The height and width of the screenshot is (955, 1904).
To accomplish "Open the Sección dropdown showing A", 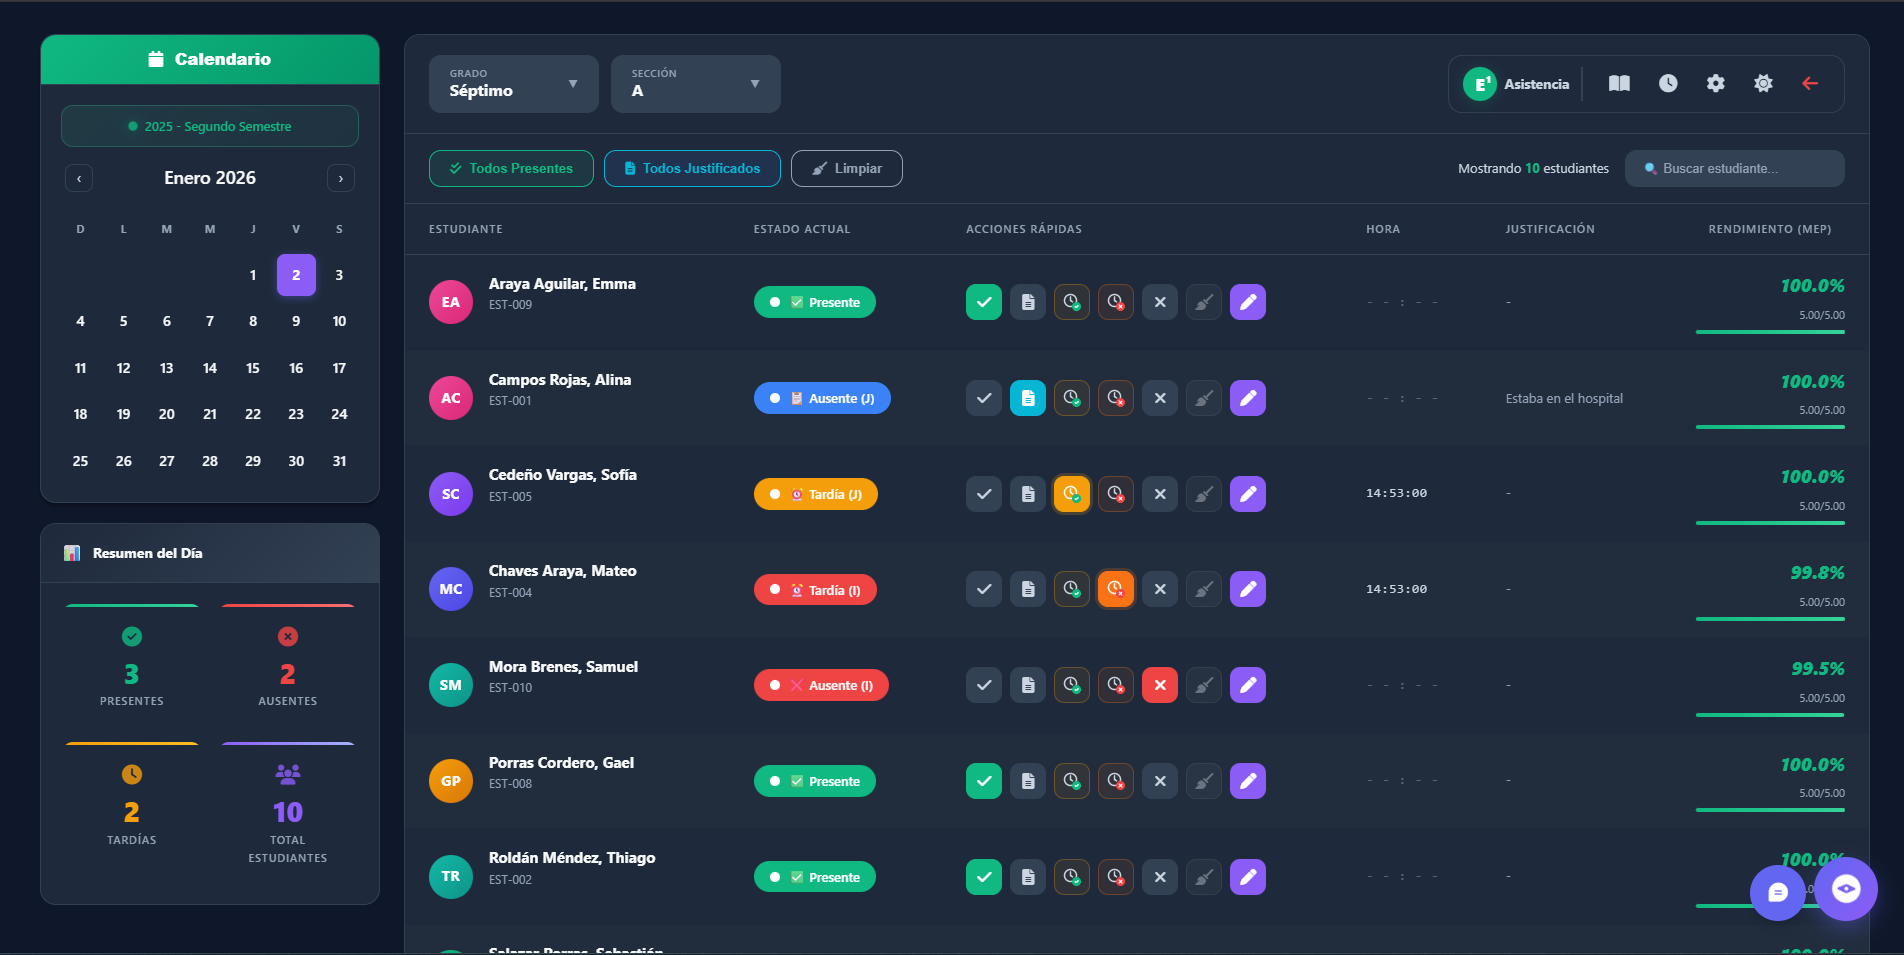I will pyautogui.click(x=695, y=84).
